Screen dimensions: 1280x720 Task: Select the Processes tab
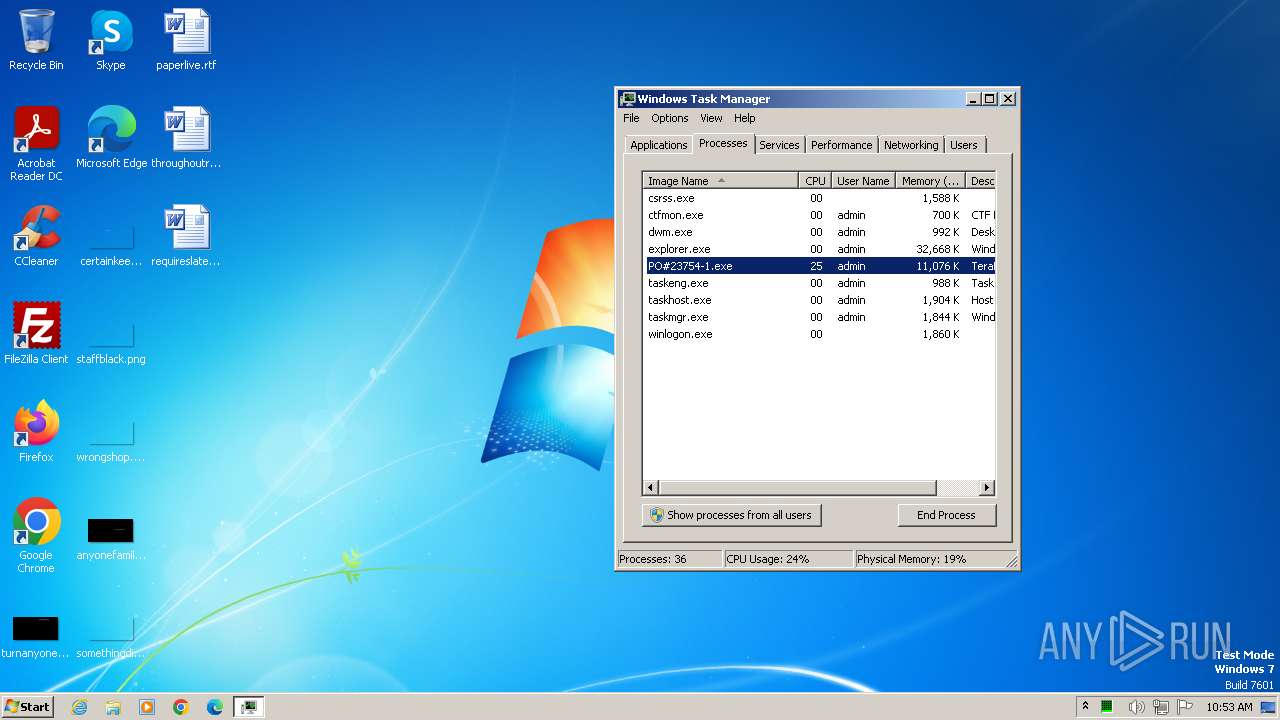(723, 143)
